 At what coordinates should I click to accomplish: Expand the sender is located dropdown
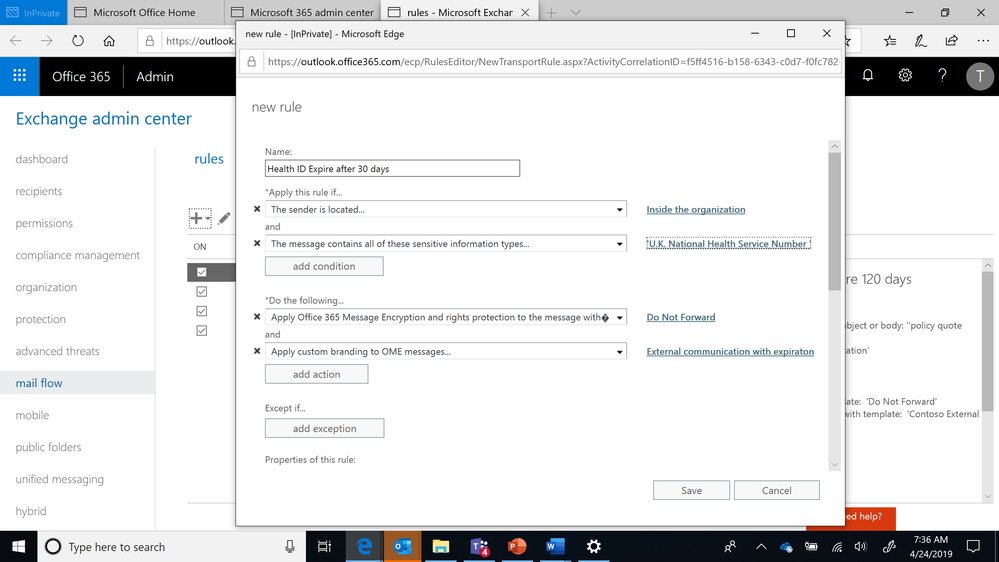click(x=619, y=209)
